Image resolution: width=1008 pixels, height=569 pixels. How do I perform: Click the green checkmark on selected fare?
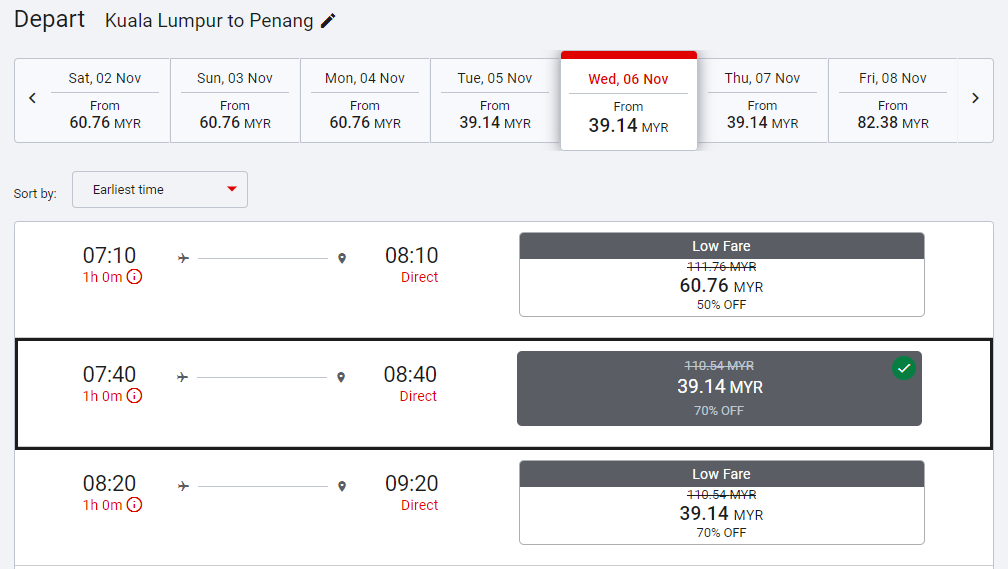click(x=904, y=369)
